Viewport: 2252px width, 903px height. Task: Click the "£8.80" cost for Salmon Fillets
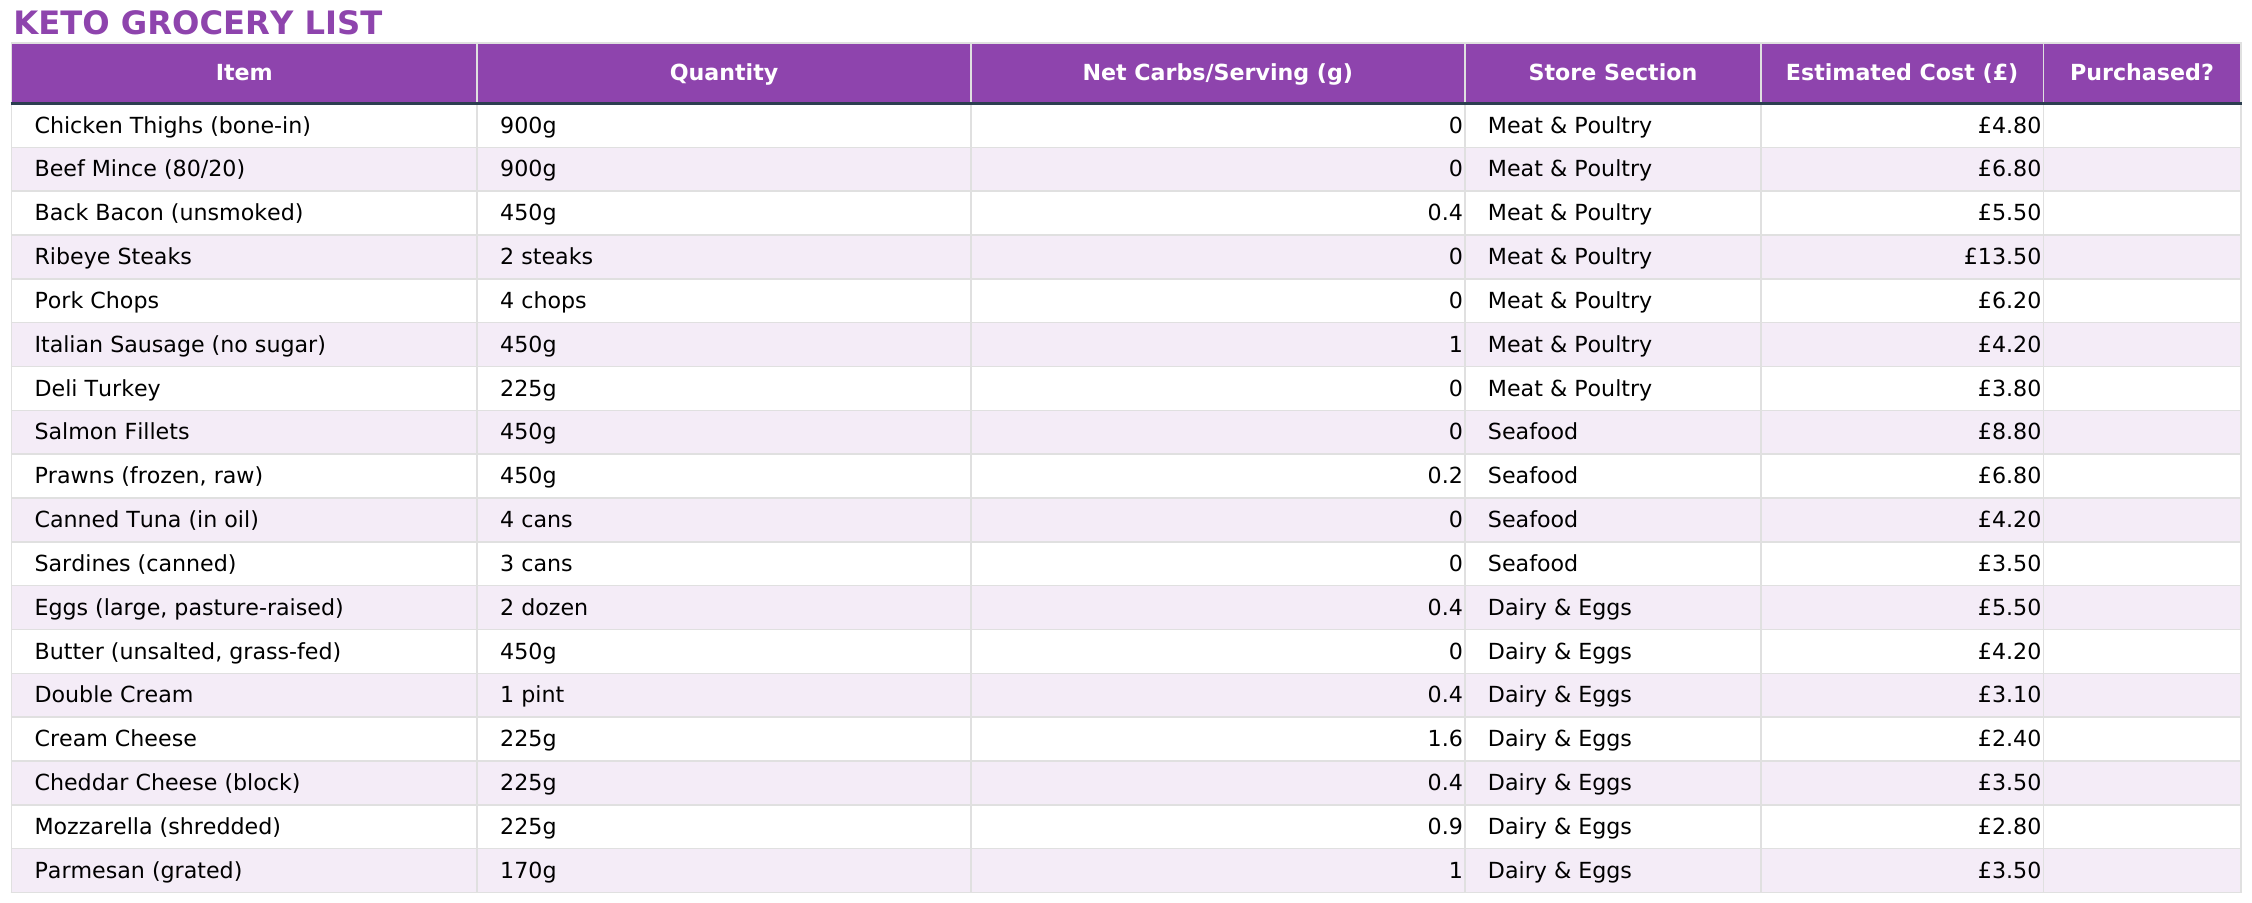tap(1902, 432)
